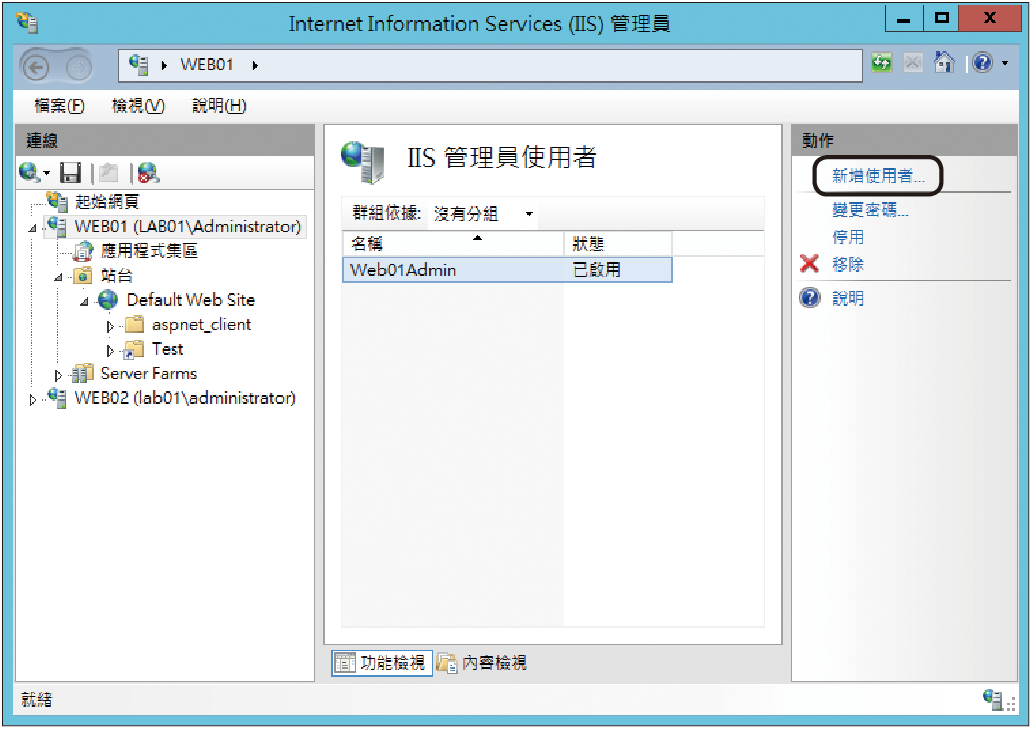Screen dimensions: 1033x729
Task: Click 移除 action link
Action: click(848, 265)
